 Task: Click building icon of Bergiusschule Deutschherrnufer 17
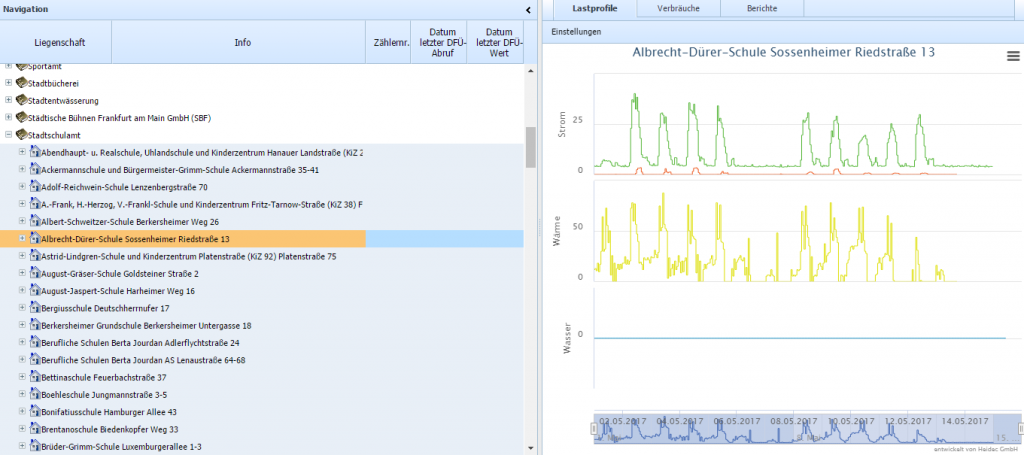(x=35, y=308)
